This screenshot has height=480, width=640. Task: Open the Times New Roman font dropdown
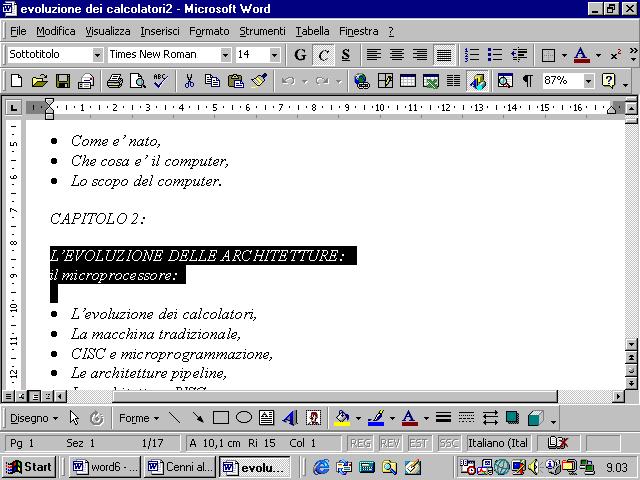tap(225, 55)
